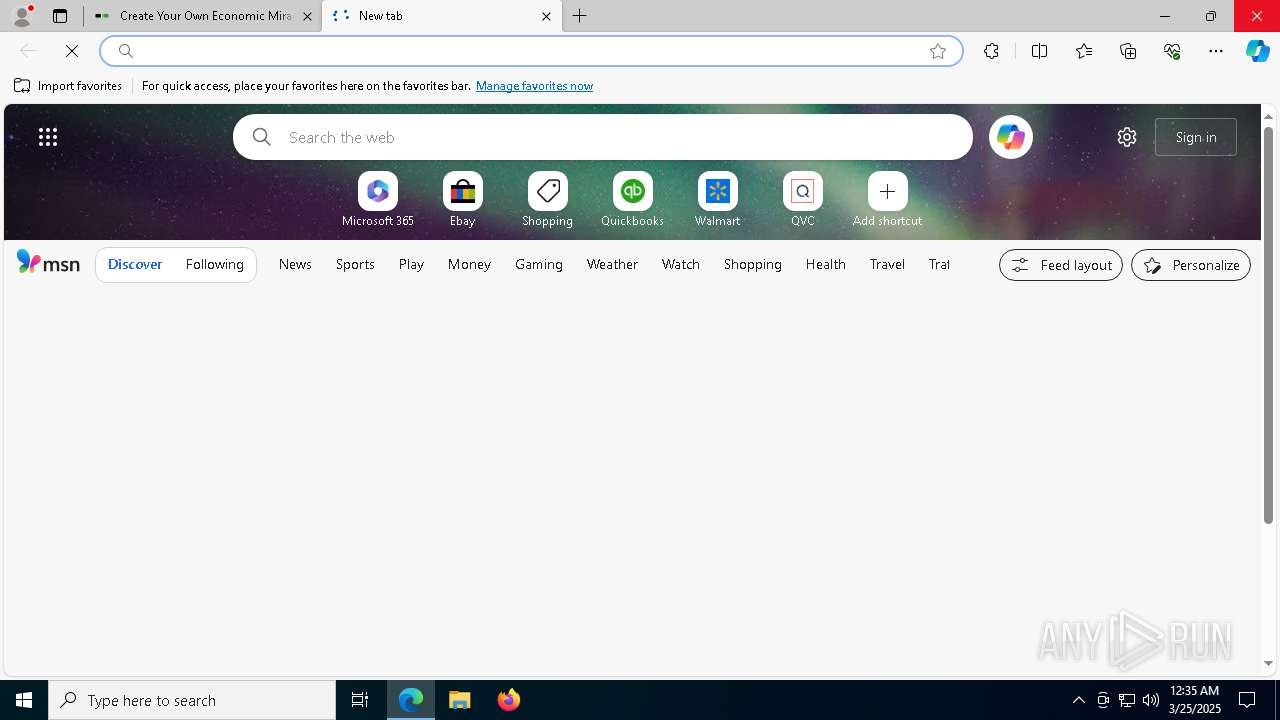Open the Ebay shortcut

(x=463, y=200)
